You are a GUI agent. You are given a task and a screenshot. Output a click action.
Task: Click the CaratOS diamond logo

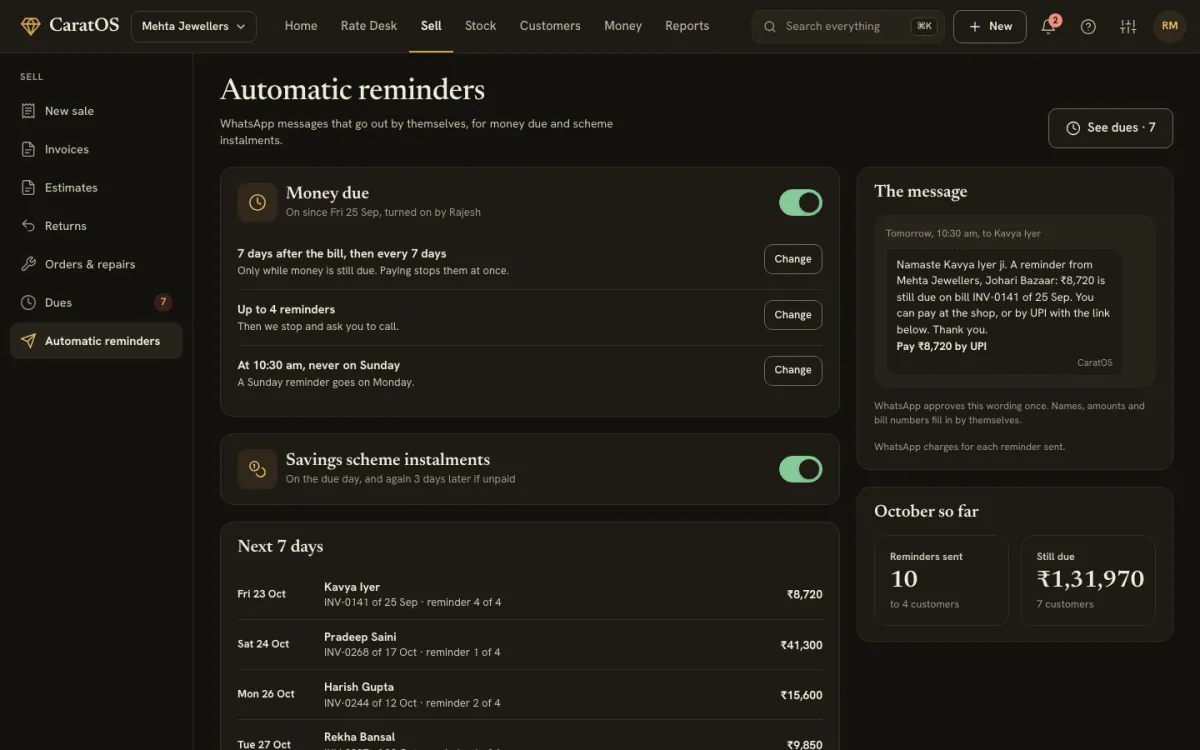pos(31,26)
